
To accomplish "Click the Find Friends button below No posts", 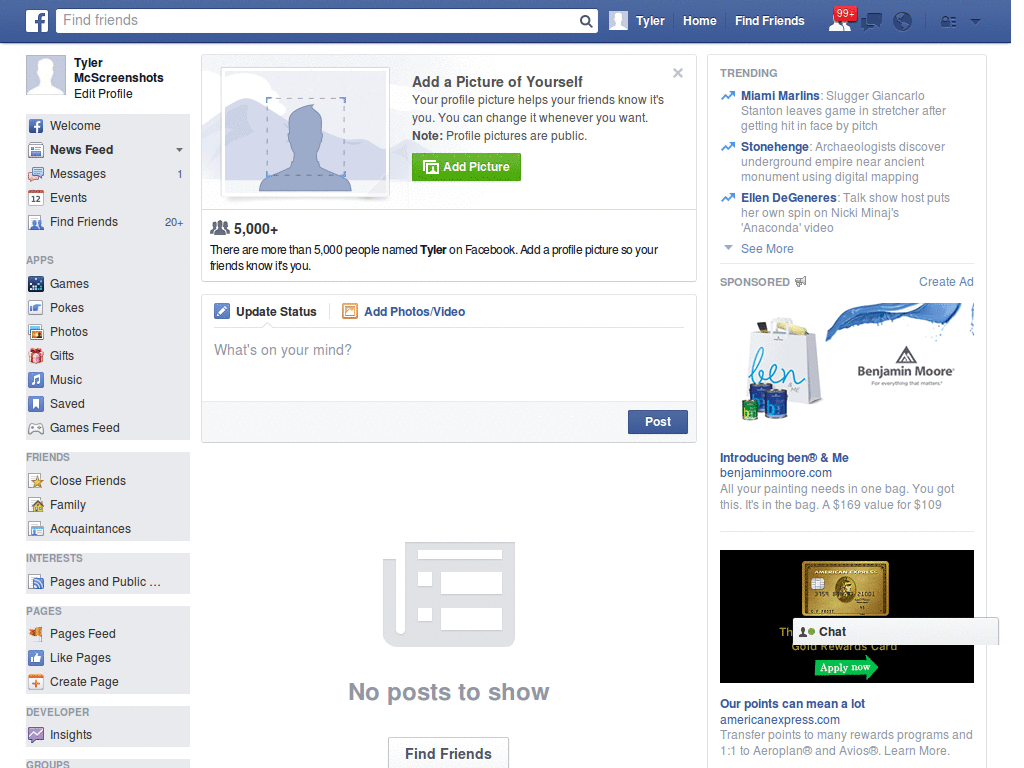I will pos(448,754).
